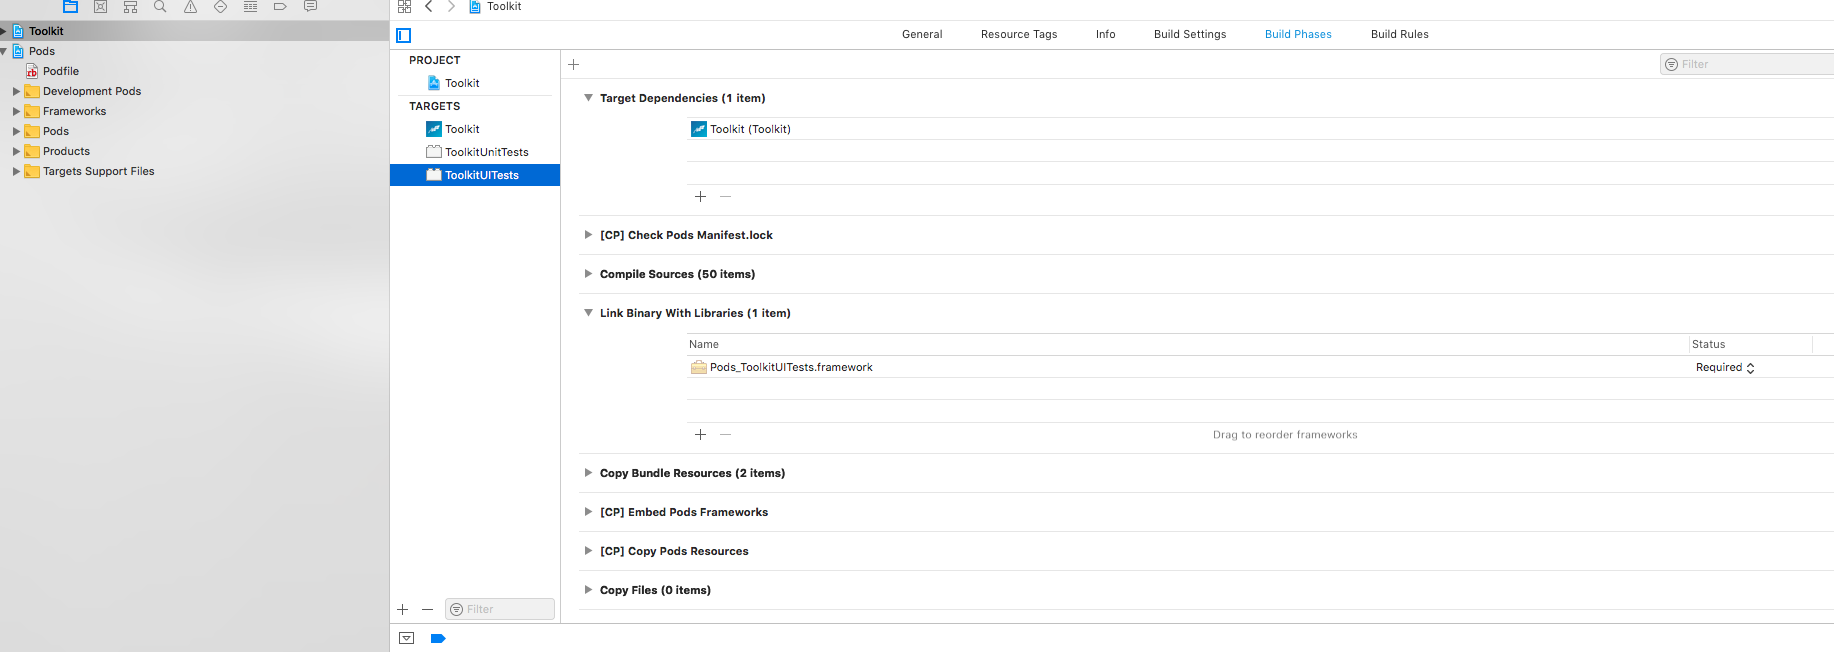Go back in editor history

click(428, 6)
